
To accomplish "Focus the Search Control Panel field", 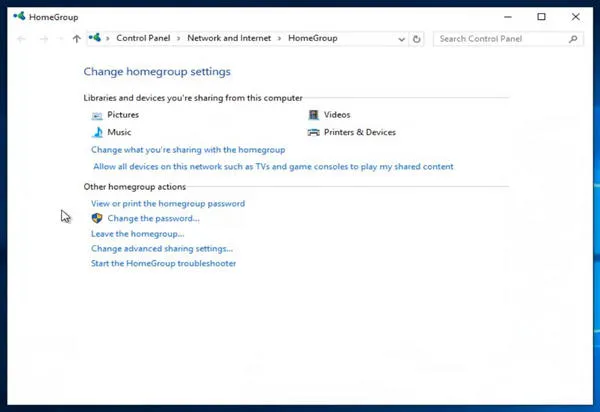I will tap(508, 39).
